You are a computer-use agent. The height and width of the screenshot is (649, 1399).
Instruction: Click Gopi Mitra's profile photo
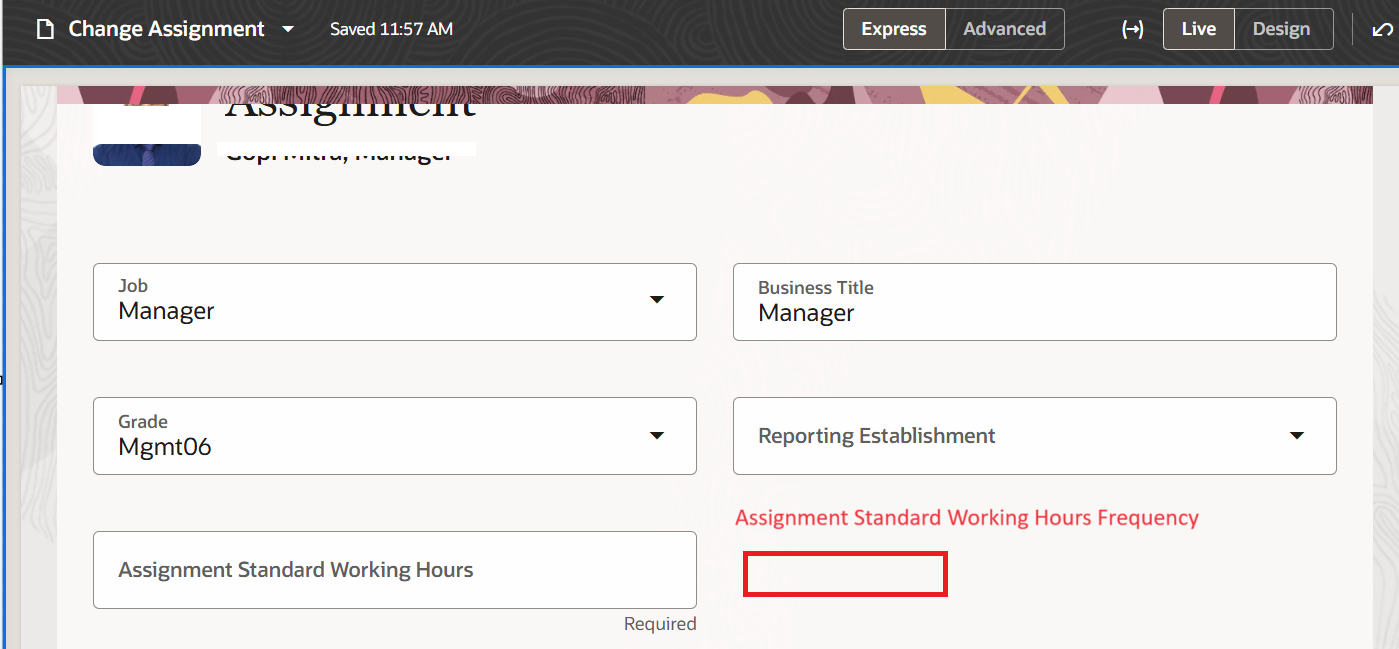point(146,130)
